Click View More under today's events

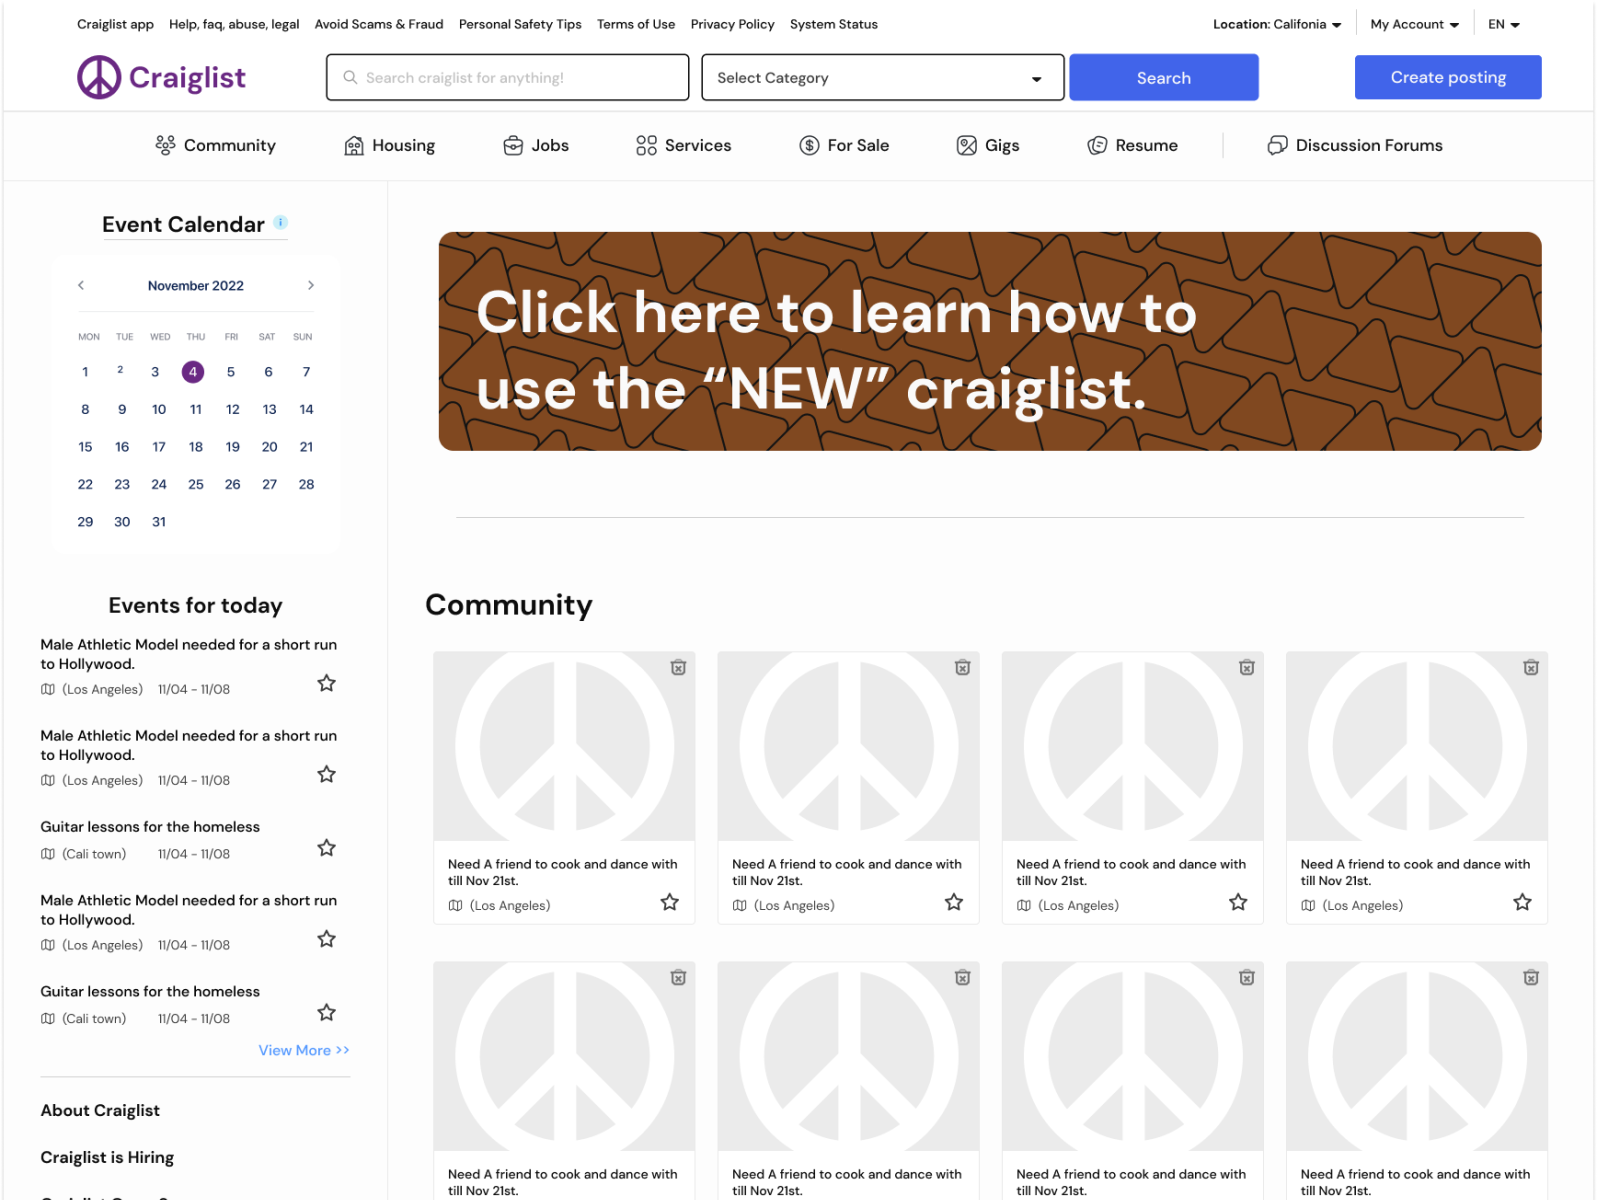(304, 1050)
